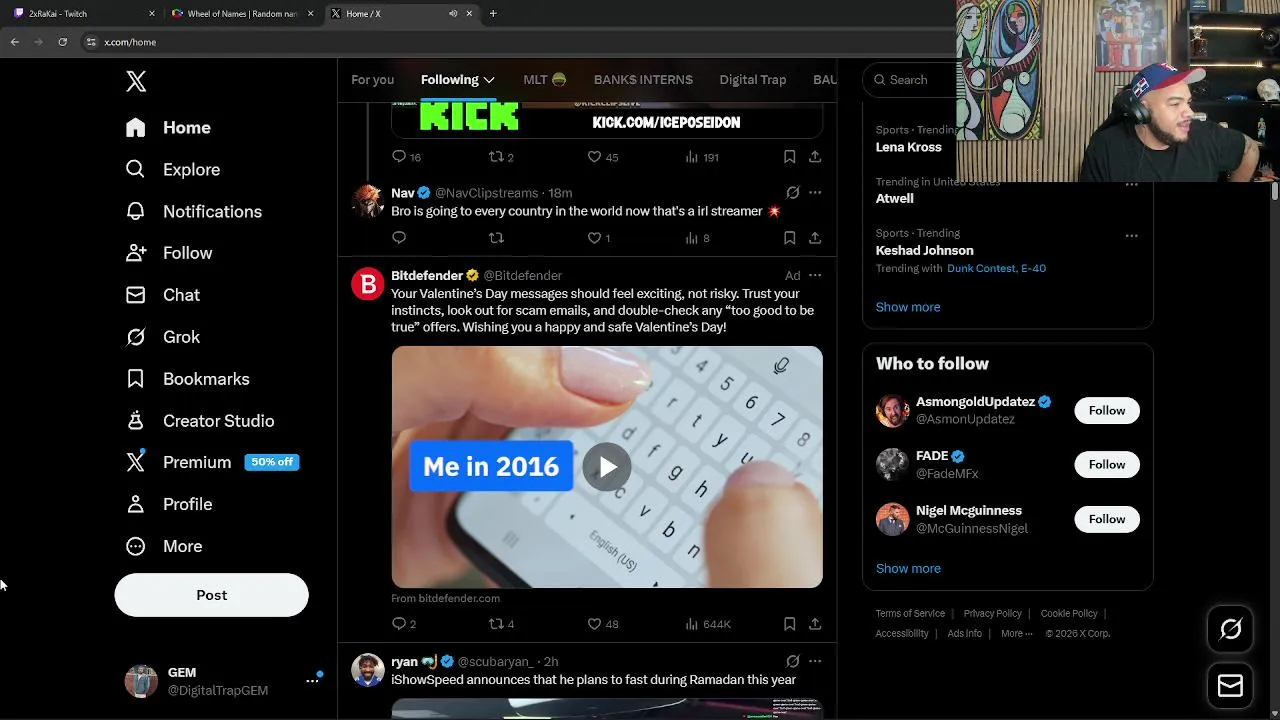1280x720 pixels.
Task: Click the Search field
Action: point(910,80)
